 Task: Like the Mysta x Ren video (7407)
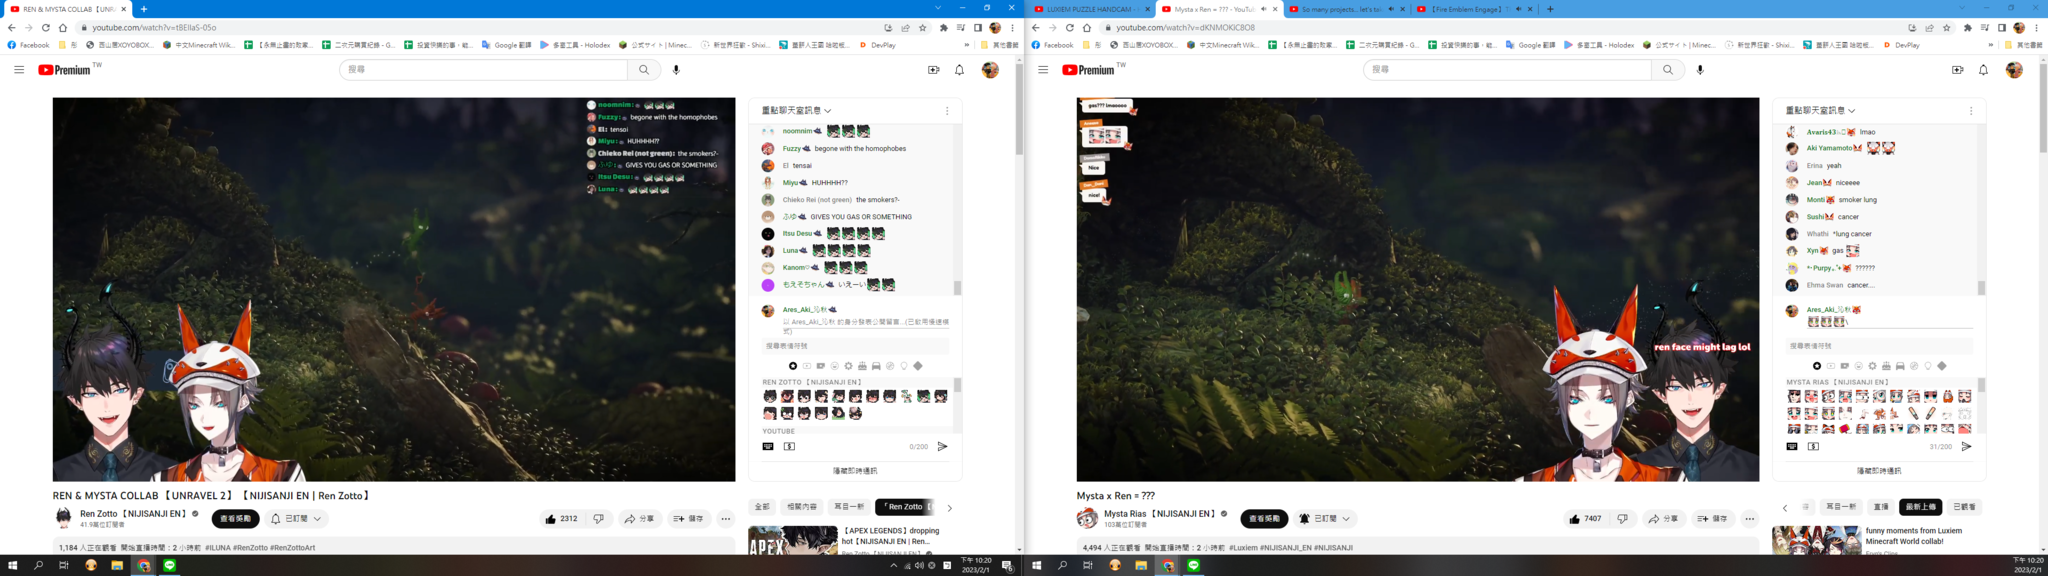pos(1586,519)
